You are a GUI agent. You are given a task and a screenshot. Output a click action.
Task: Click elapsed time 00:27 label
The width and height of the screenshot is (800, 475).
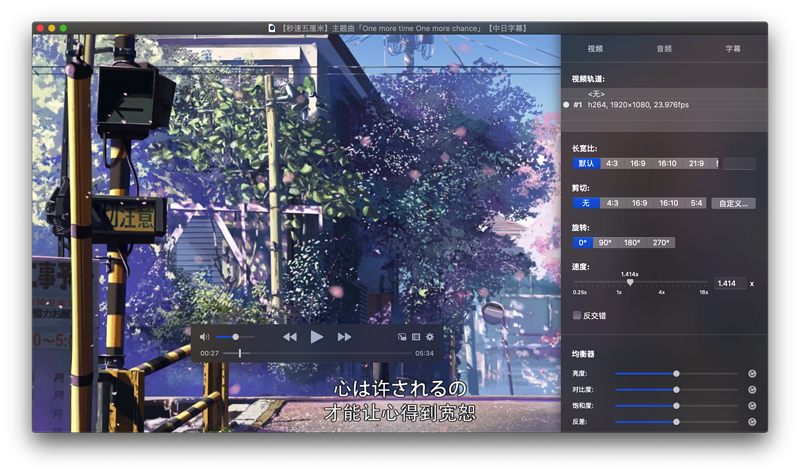coord(209,353)
